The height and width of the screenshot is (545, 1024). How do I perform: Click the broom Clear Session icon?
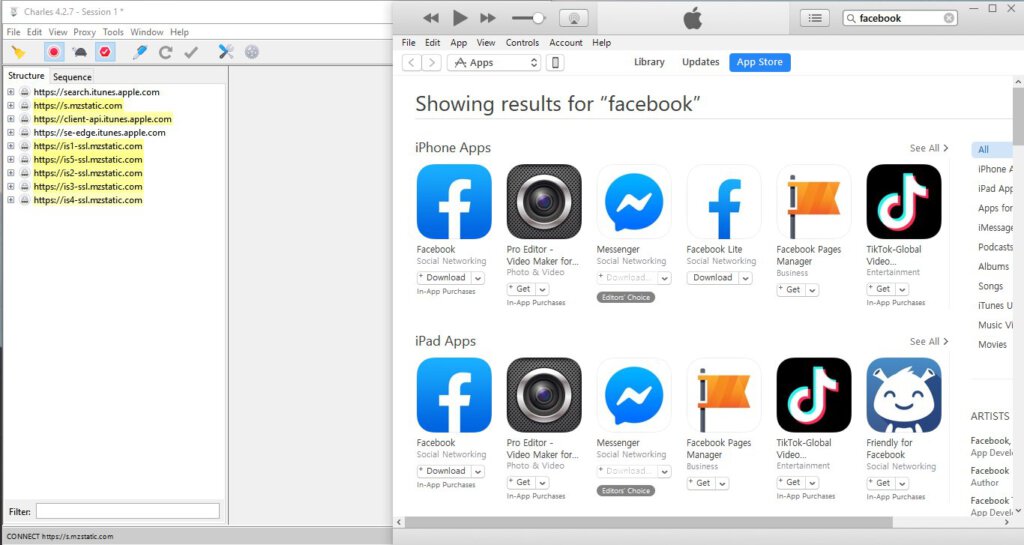[18, 52]
